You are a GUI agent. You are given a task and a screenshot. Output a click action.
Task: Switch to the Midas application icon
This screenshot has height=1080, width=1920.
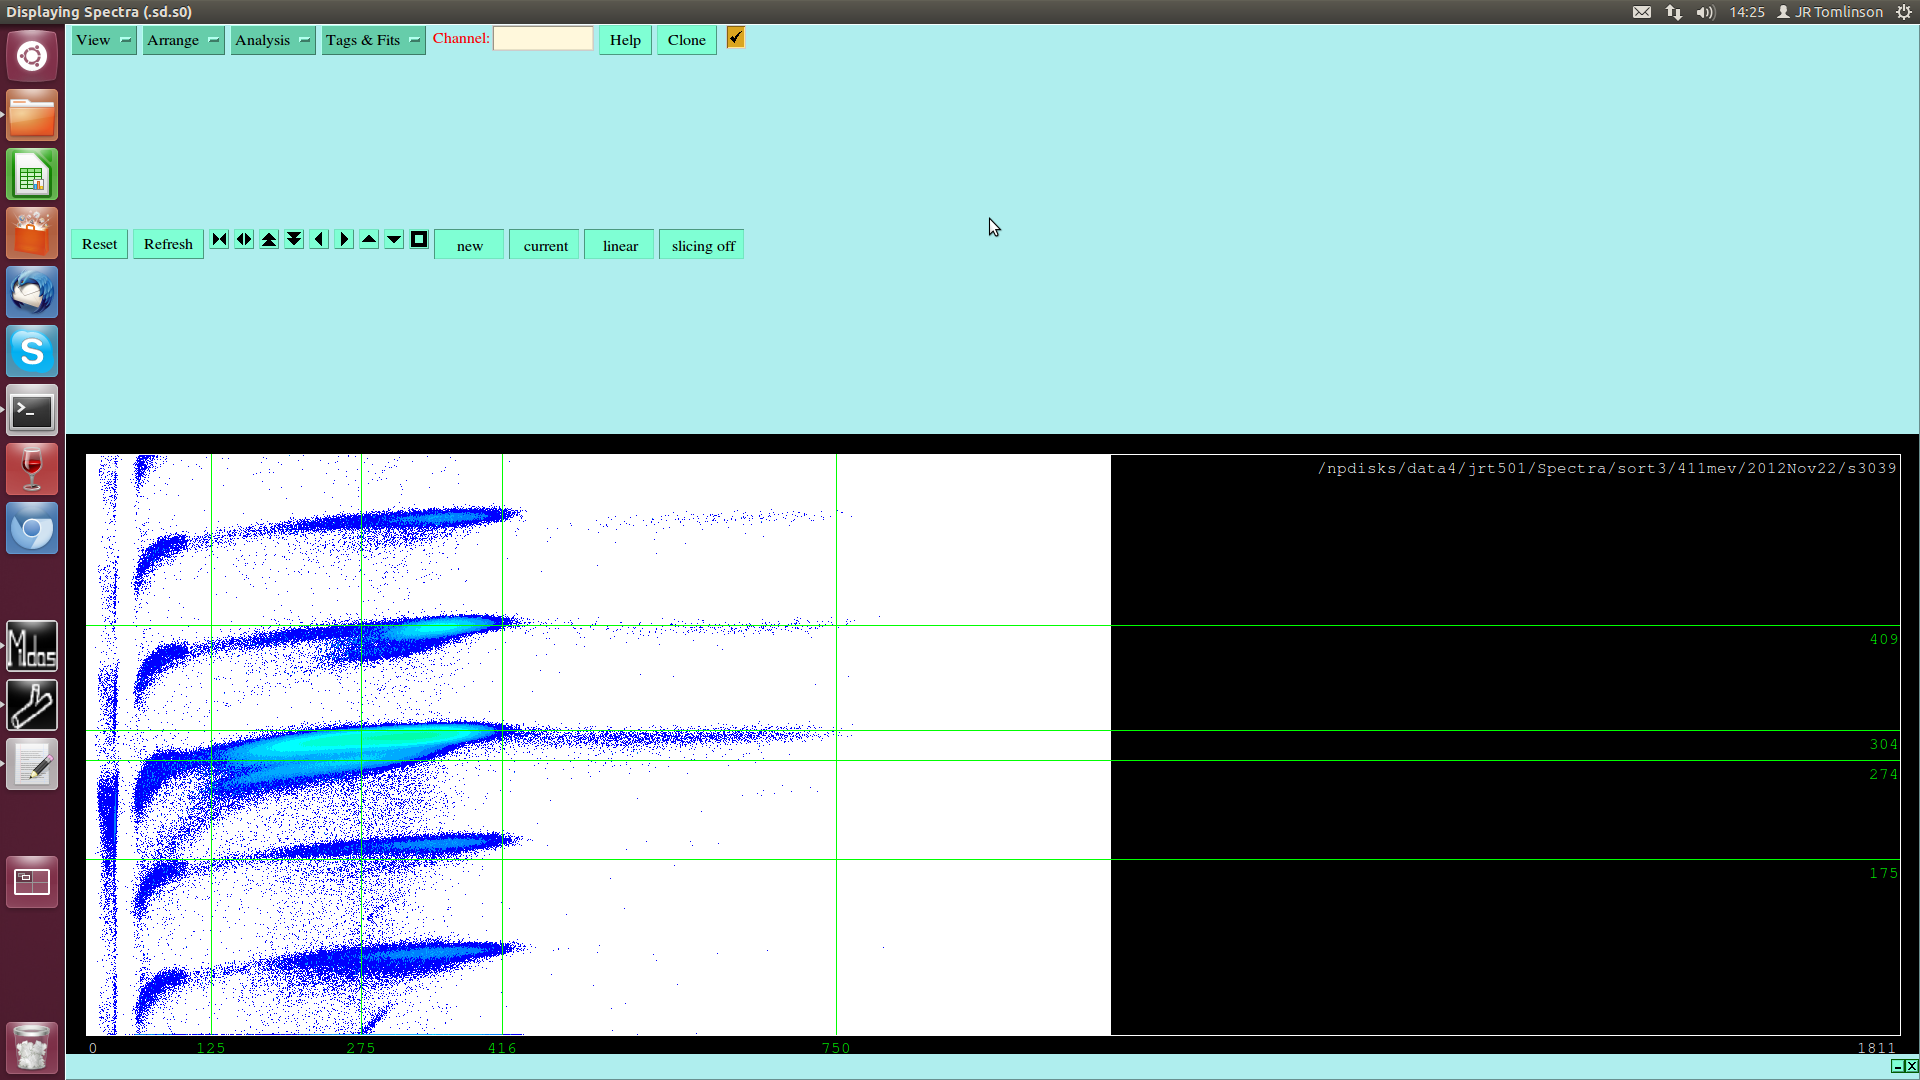pos(32,646)
